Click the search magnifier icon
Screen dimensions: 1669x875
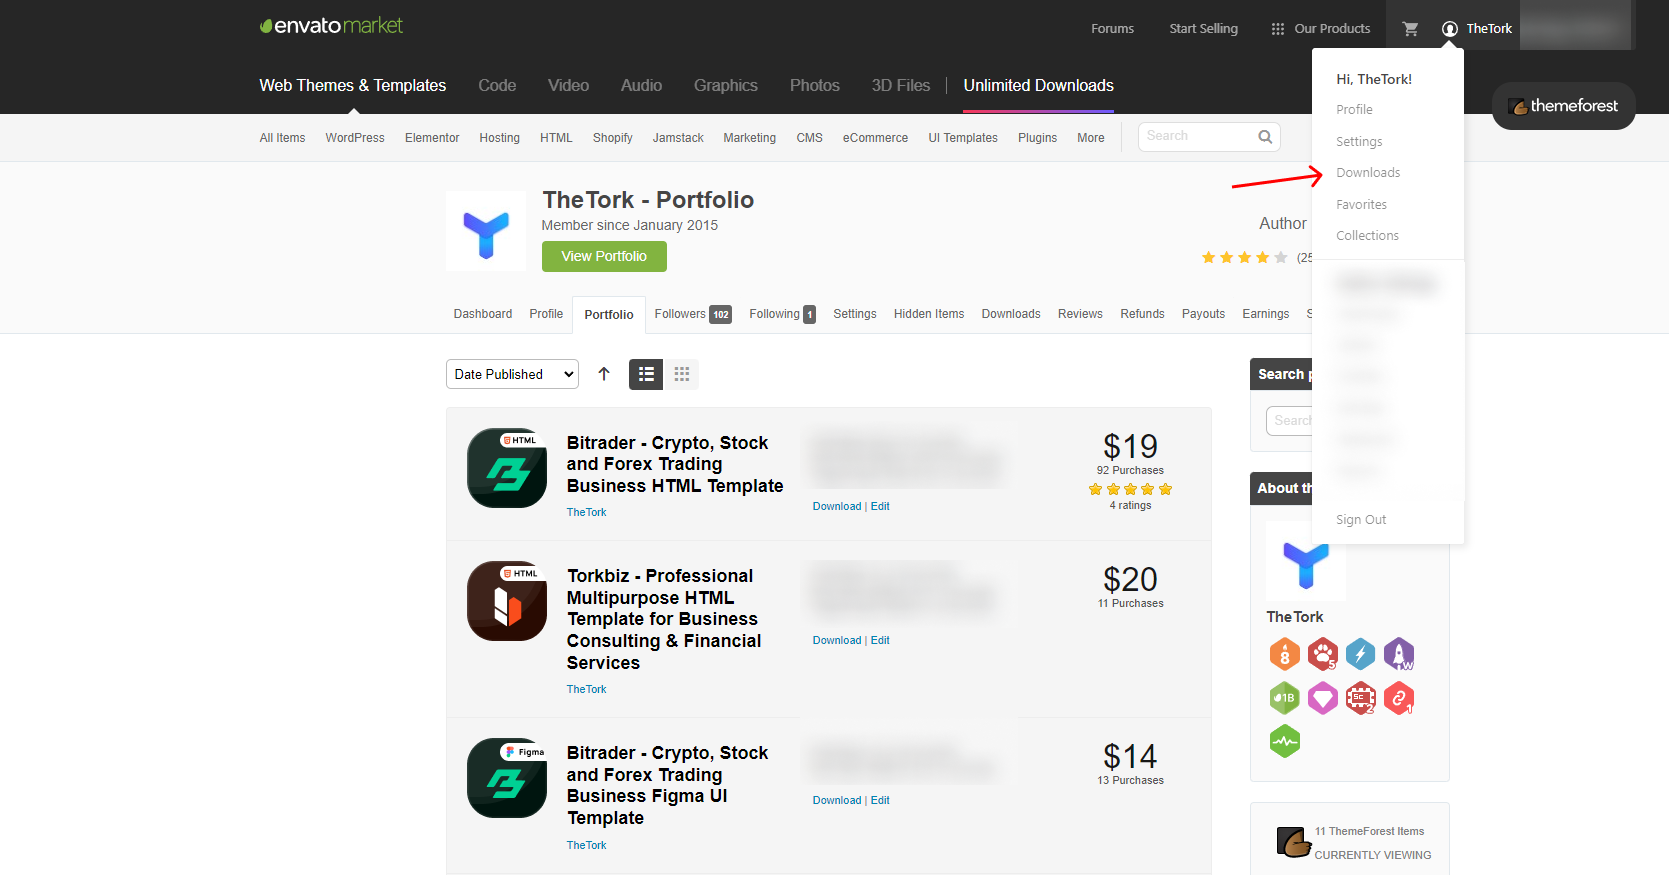pos(1265,137)
